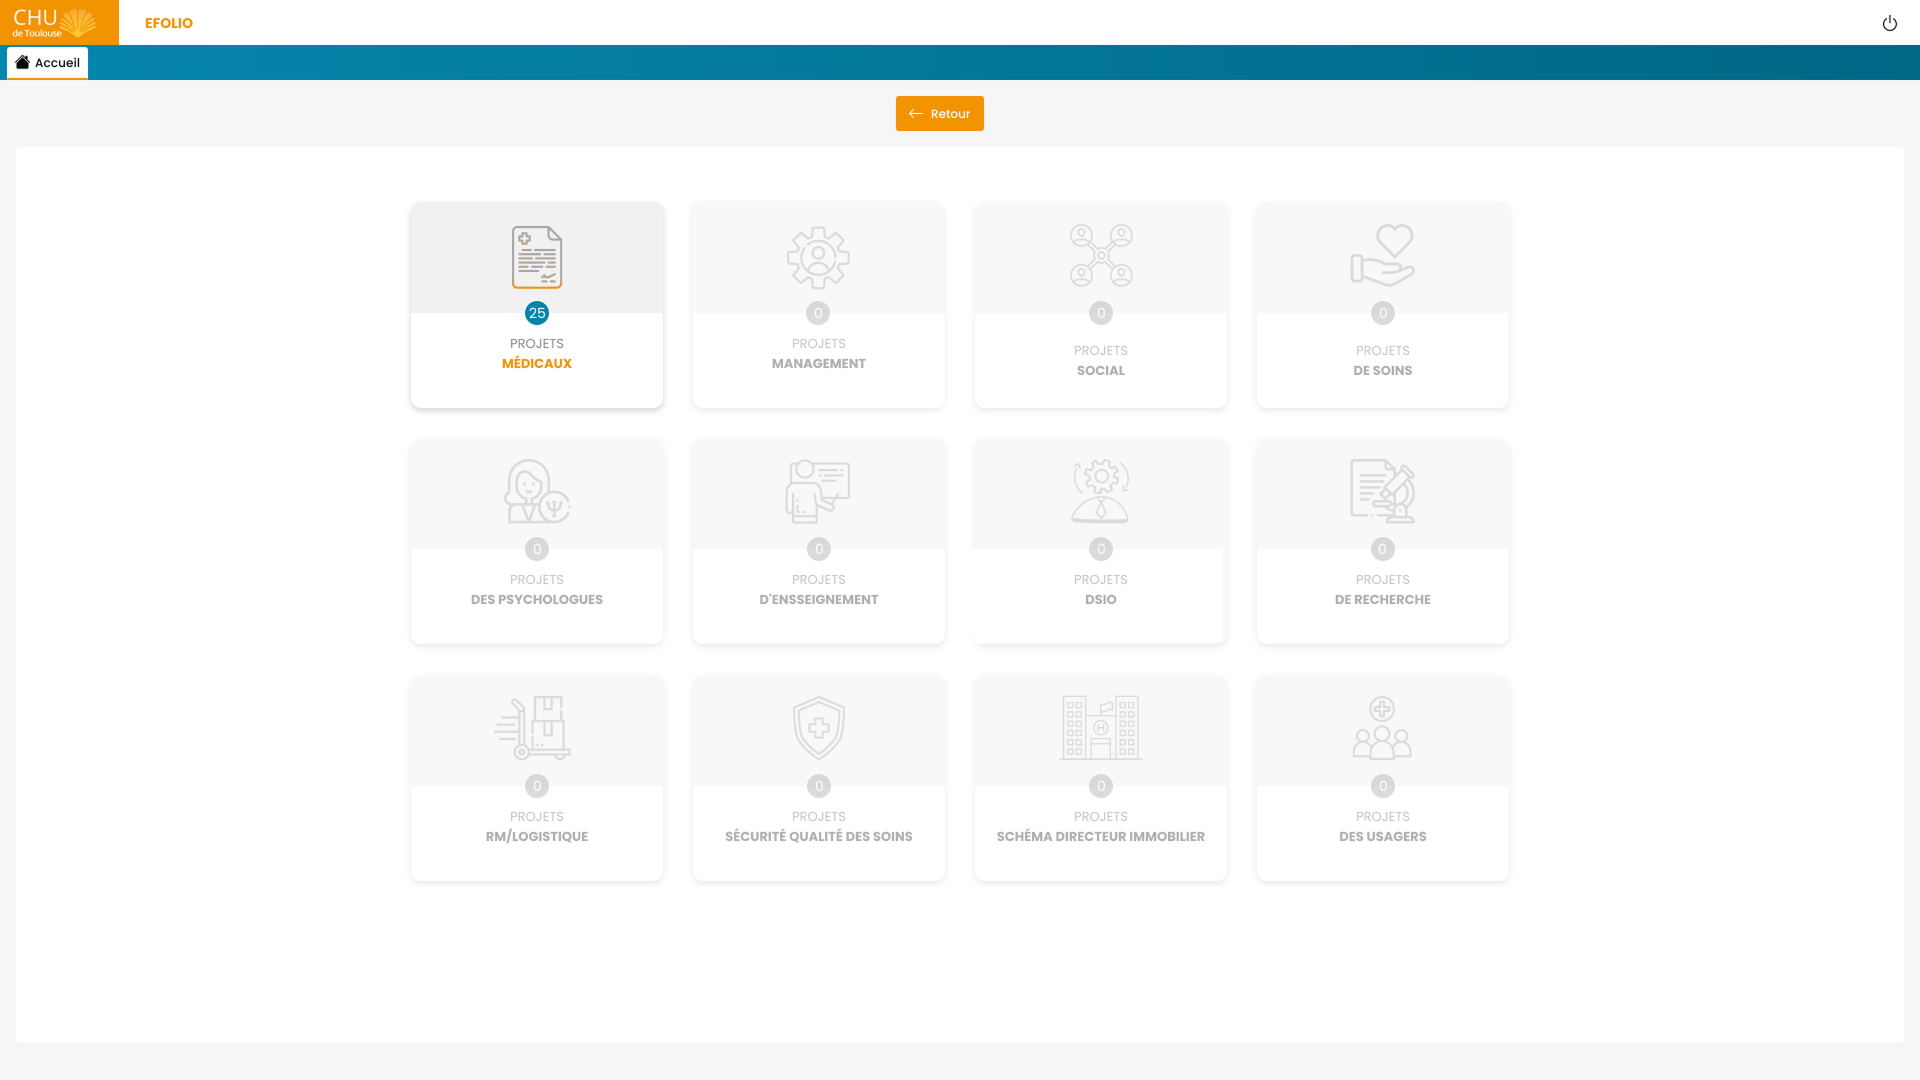Image resolution: width=1920 pixels, height=1080 pixels.
Task: Click the De Recherche microscope icon
Action: tap(1382, 492)
